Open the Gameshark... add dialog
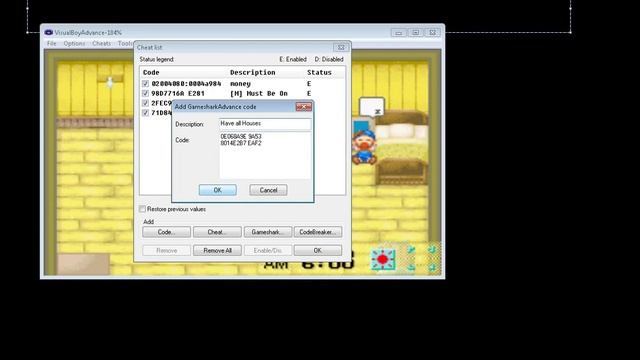This screenshot has width=640, height=360. pos(268,232)
